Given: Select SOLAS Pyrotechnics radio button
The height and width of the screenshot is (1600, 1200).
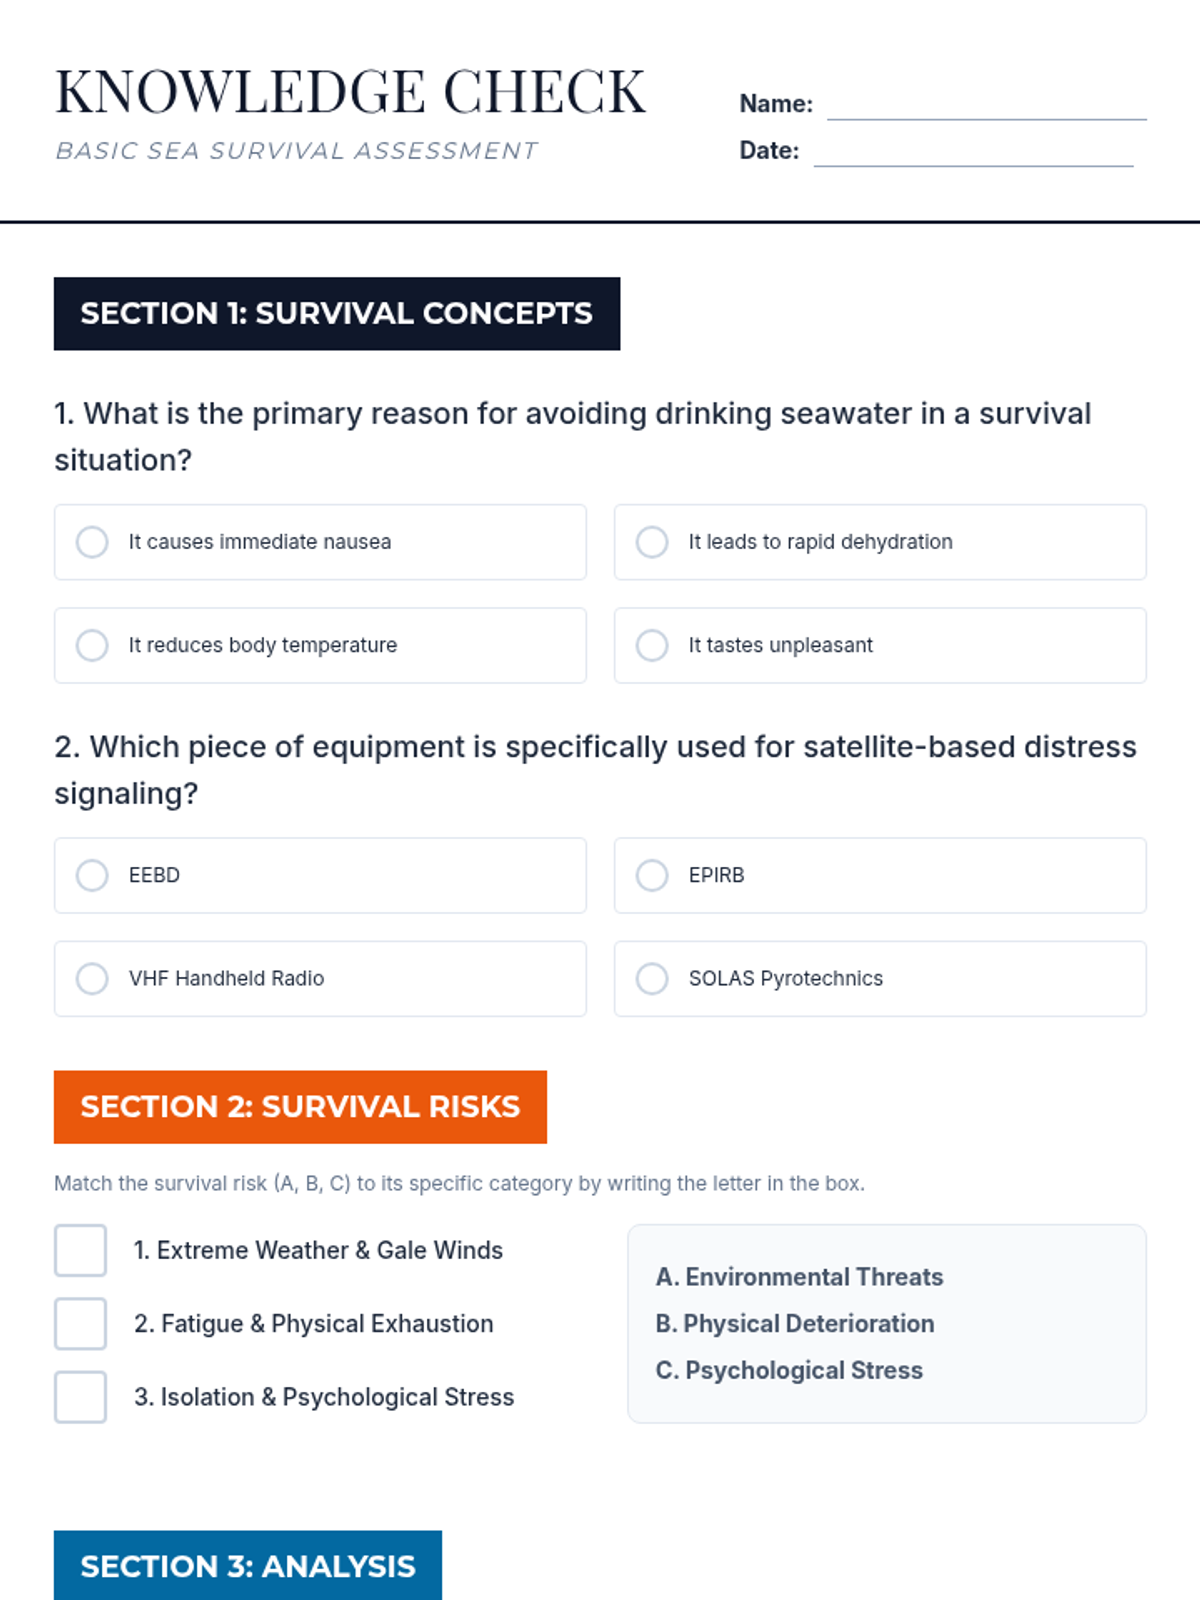Looking at the screenshot, I should click(x=652, y=978).
